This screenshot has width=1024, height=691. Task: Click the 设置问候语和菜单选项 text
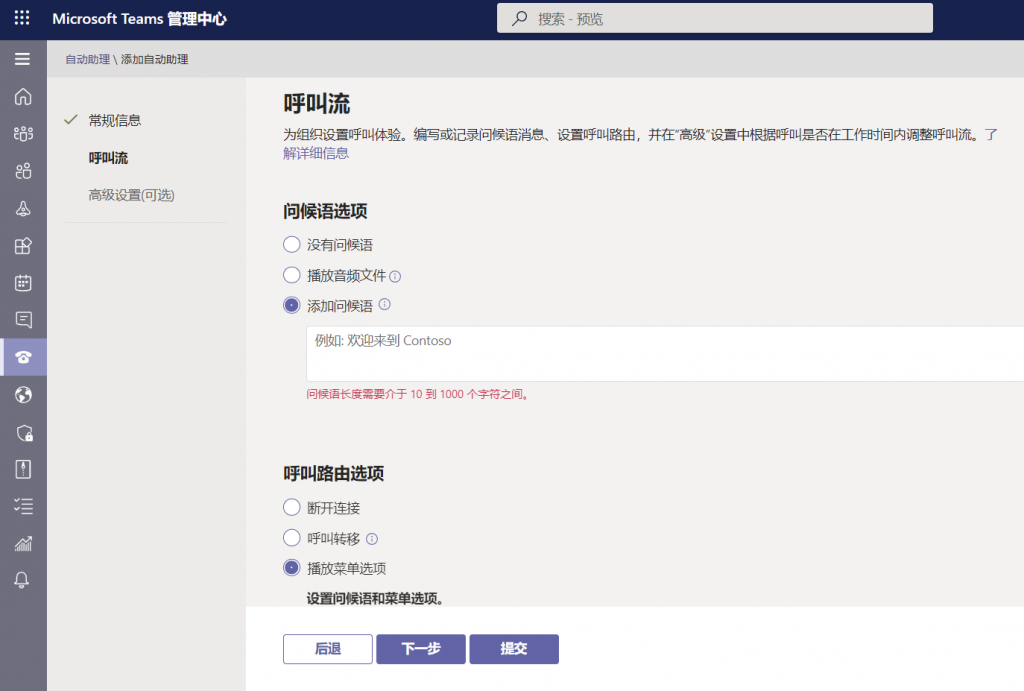click(376, 598)
